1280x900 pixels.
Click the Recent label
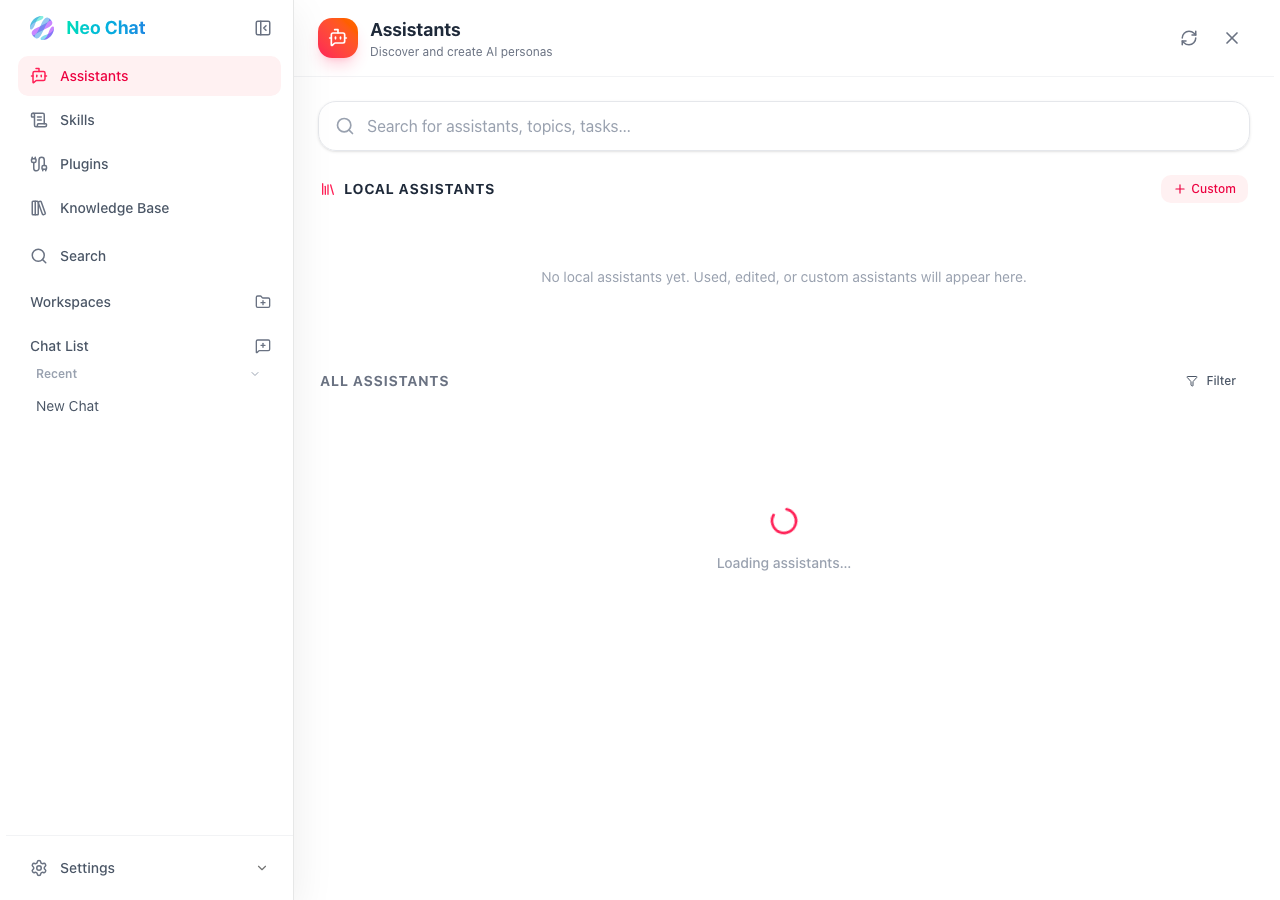click(x=56, y=374)
